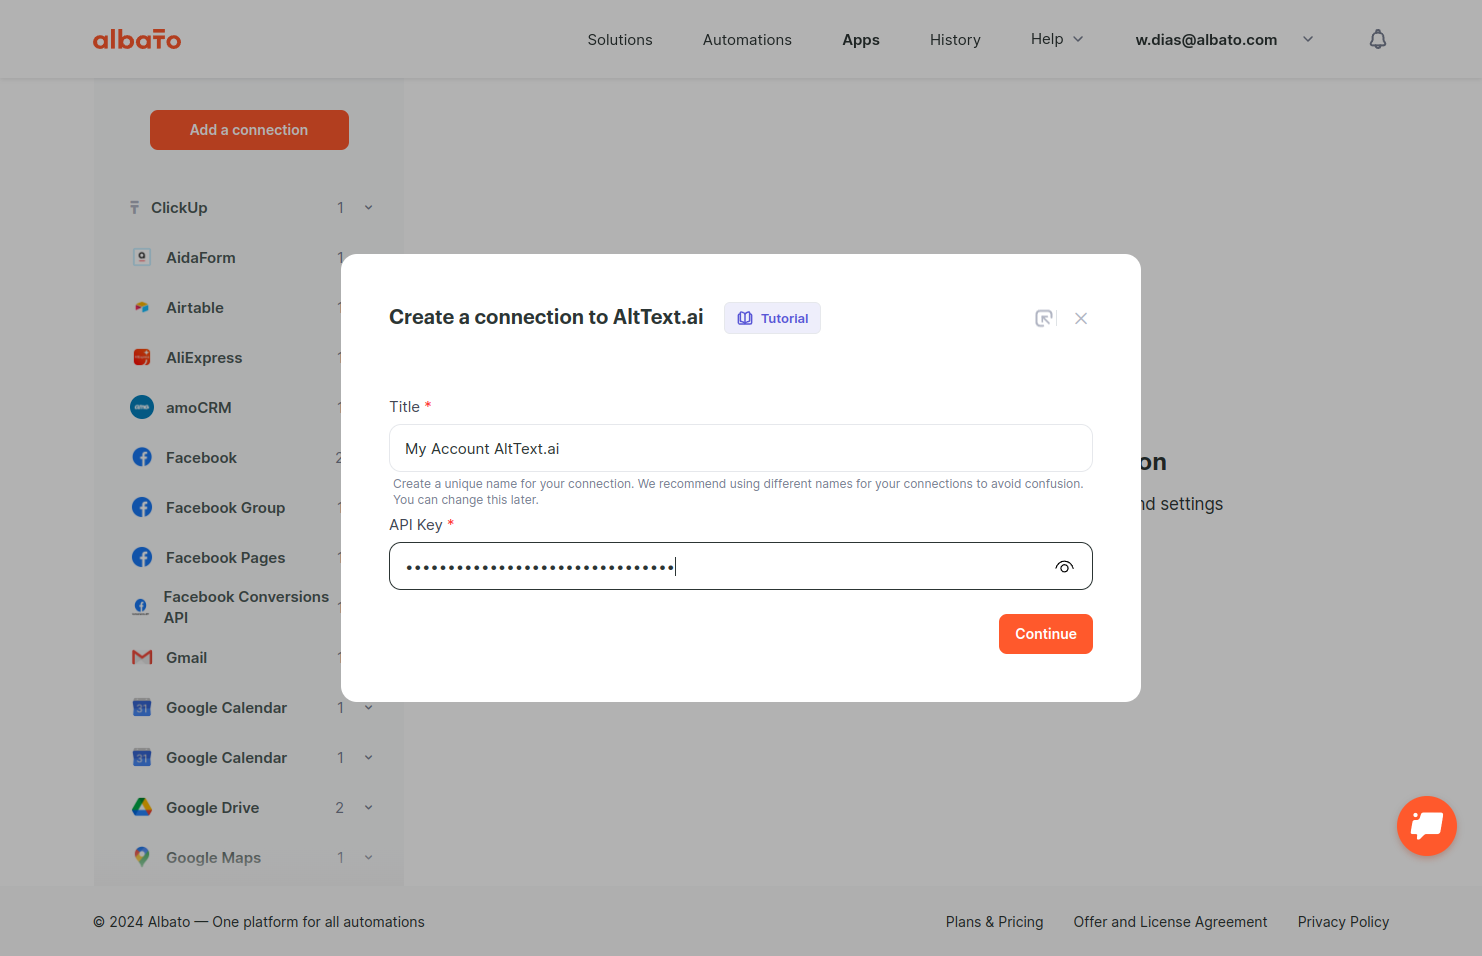Open the Help dropdown menu

pos(1057,39)
